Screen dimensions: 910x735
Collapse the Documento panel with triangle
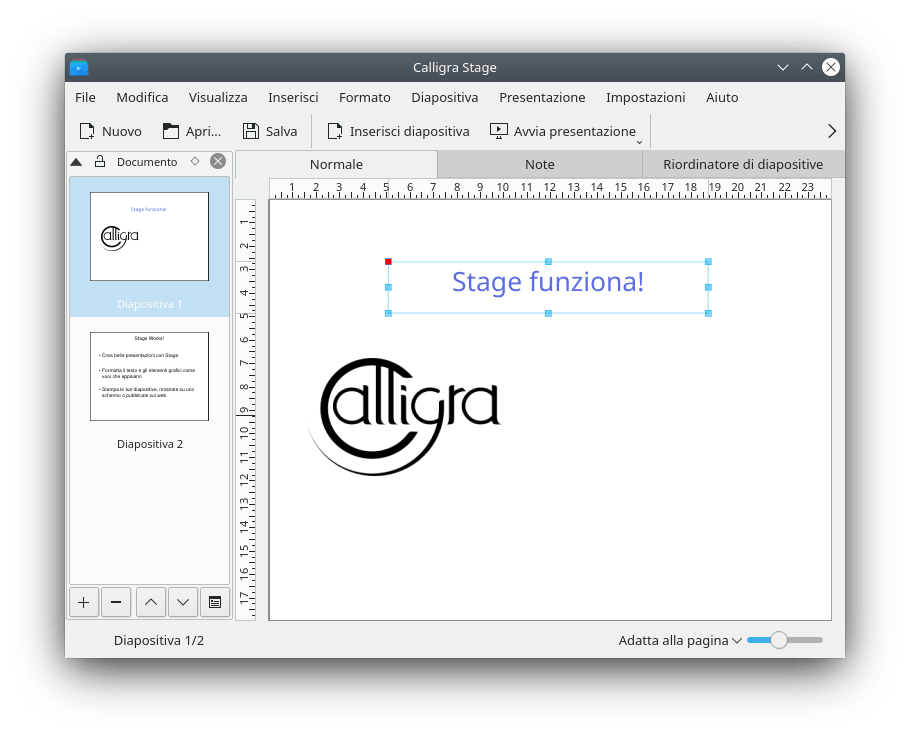click(76, 162)
